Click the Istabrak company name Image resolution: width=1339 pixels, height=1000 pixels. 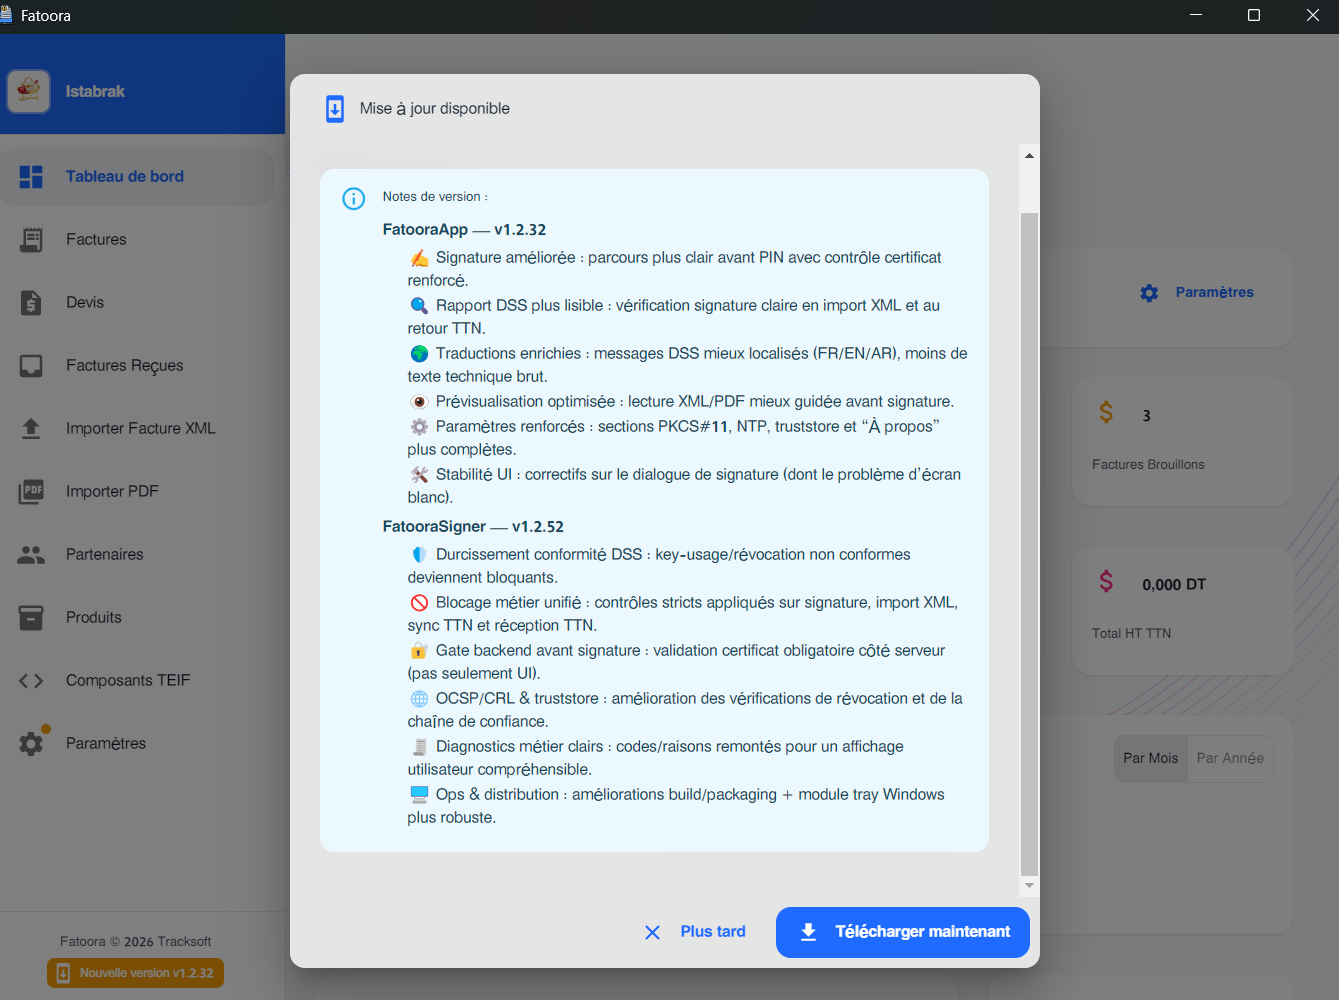pyautogui.click(x=95, y=92)
